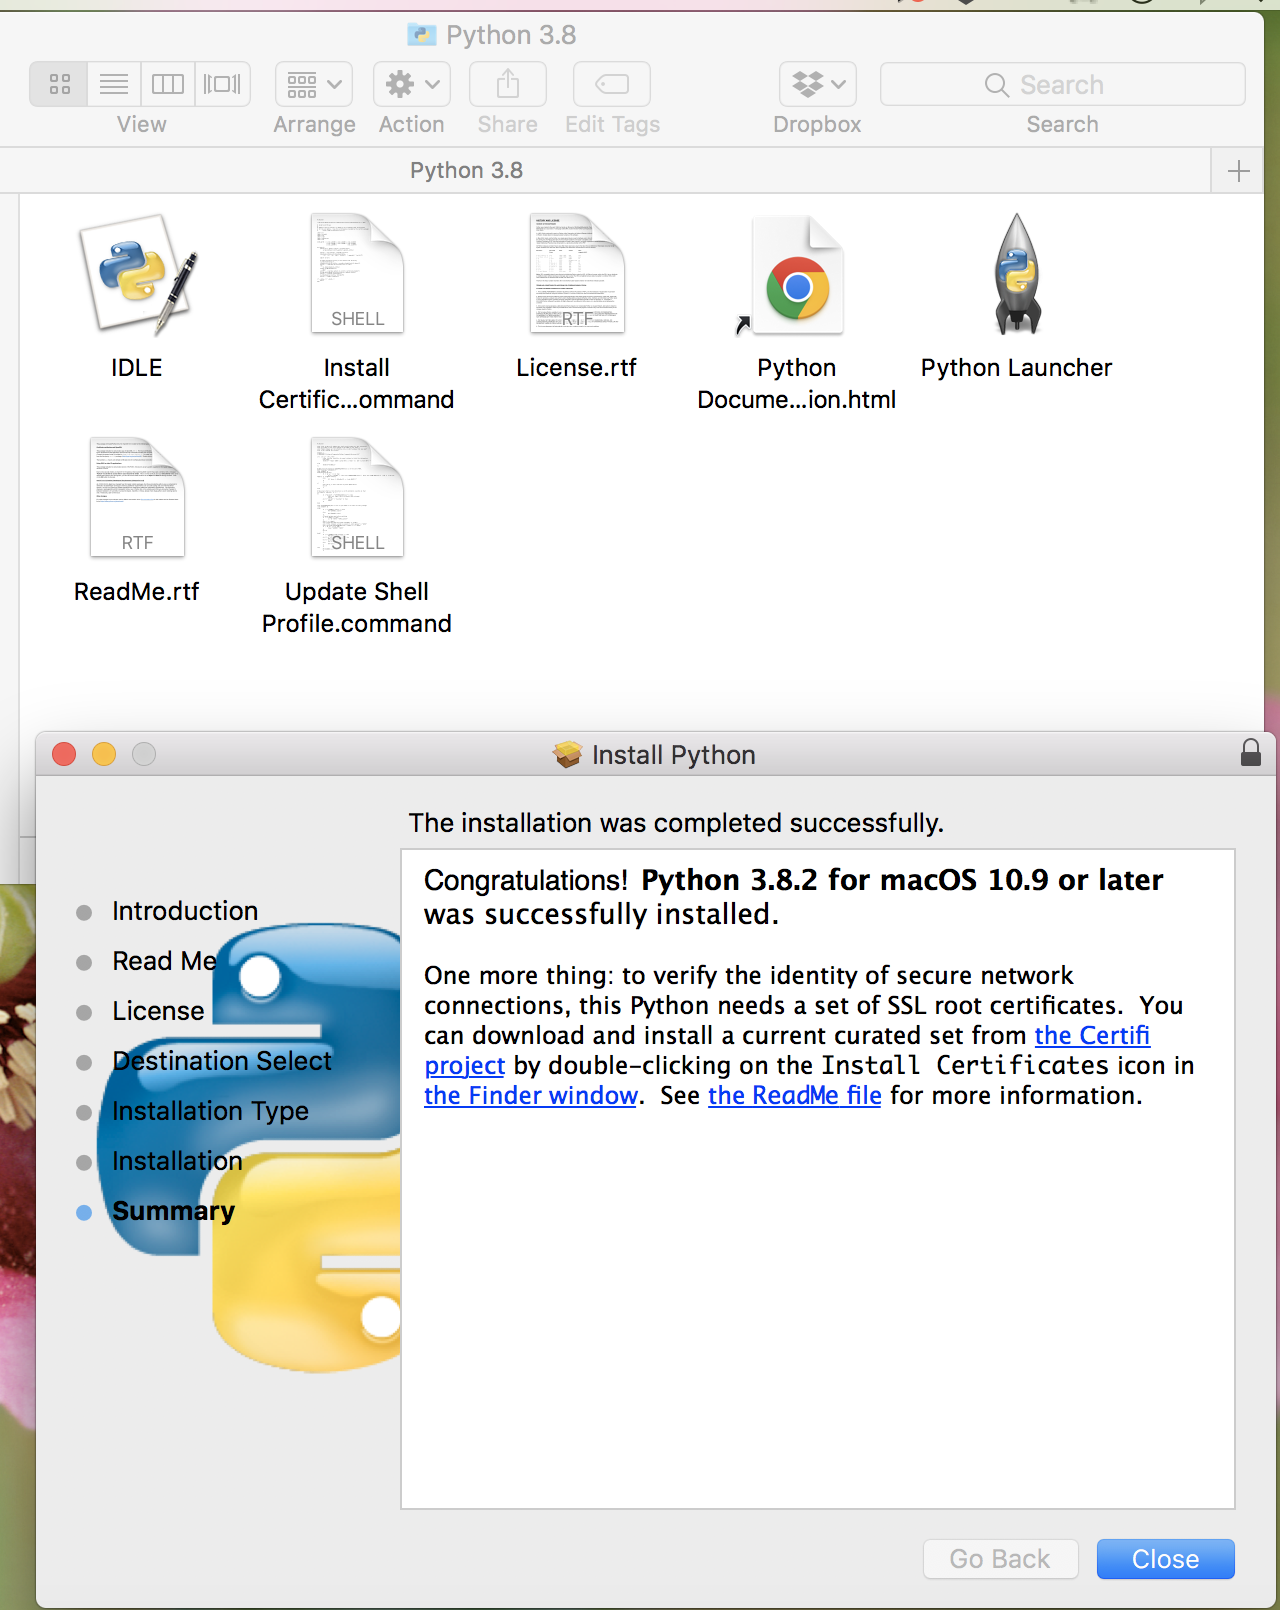Image resolution: width=1280 pixels, height=1610 pixels.
Task: Click the Finder Search field
Action: tap(1063, 84)
